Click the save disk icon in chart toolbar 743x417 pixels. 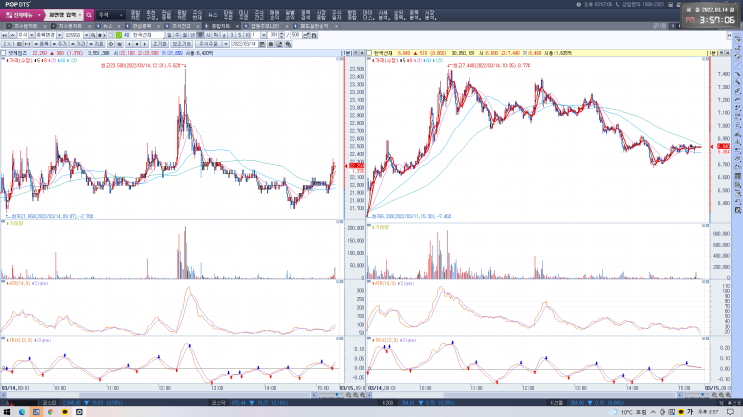click(x=314, y=35)
